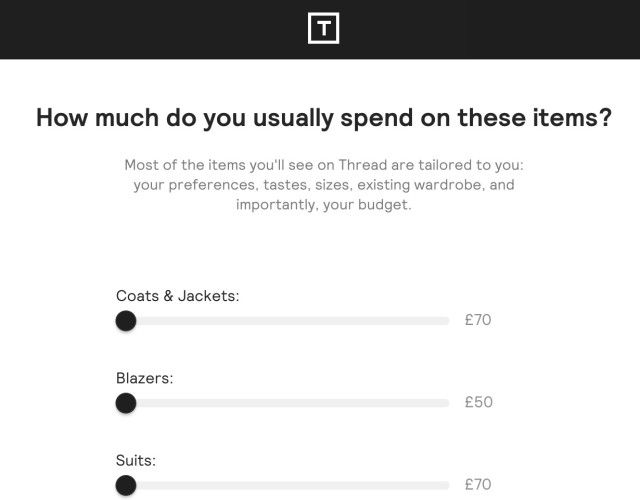The width and height of the screenshot is (640, 500).
Task: Select the Coats & Jackets label
Action: point(178,296)
